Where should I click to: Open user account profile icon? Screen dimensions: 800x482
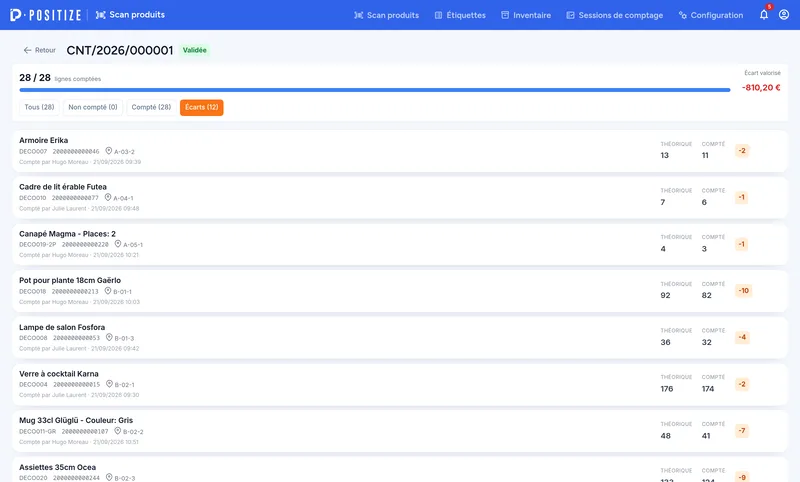[784, 14]
